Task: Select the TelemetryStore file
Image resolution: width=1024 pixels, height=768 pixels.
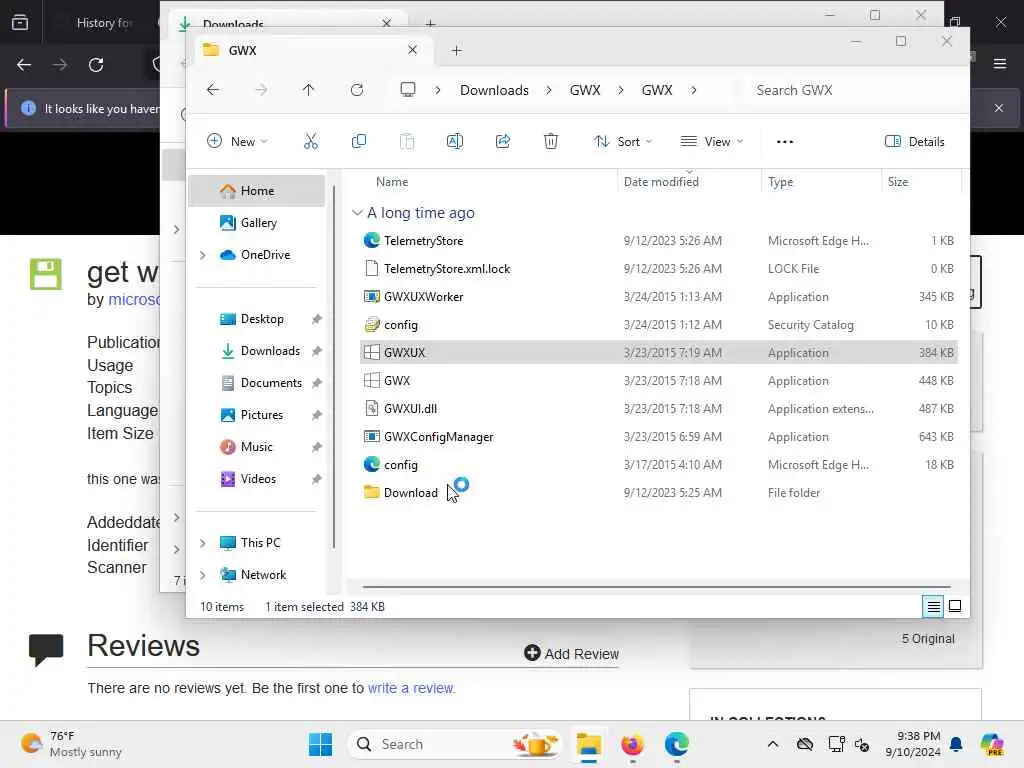Action: point(658,241)
